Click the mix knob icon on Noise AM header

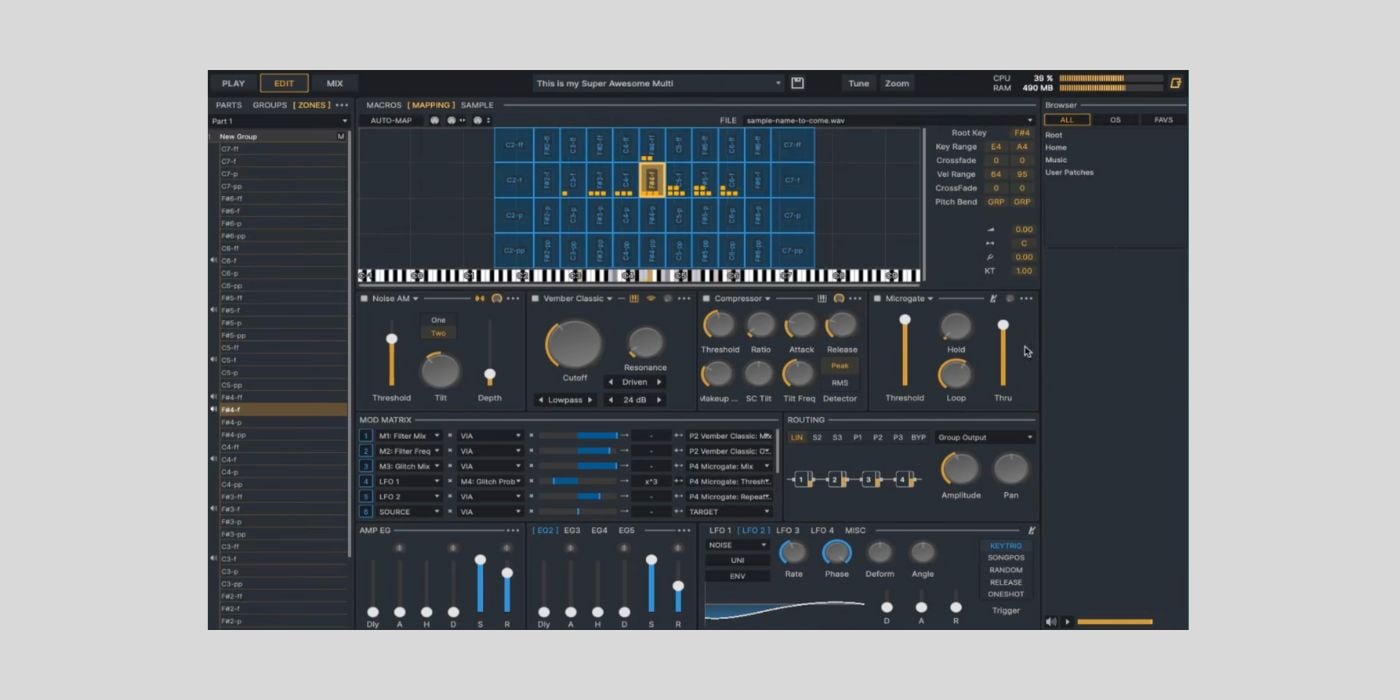click(x=497, y=298)
